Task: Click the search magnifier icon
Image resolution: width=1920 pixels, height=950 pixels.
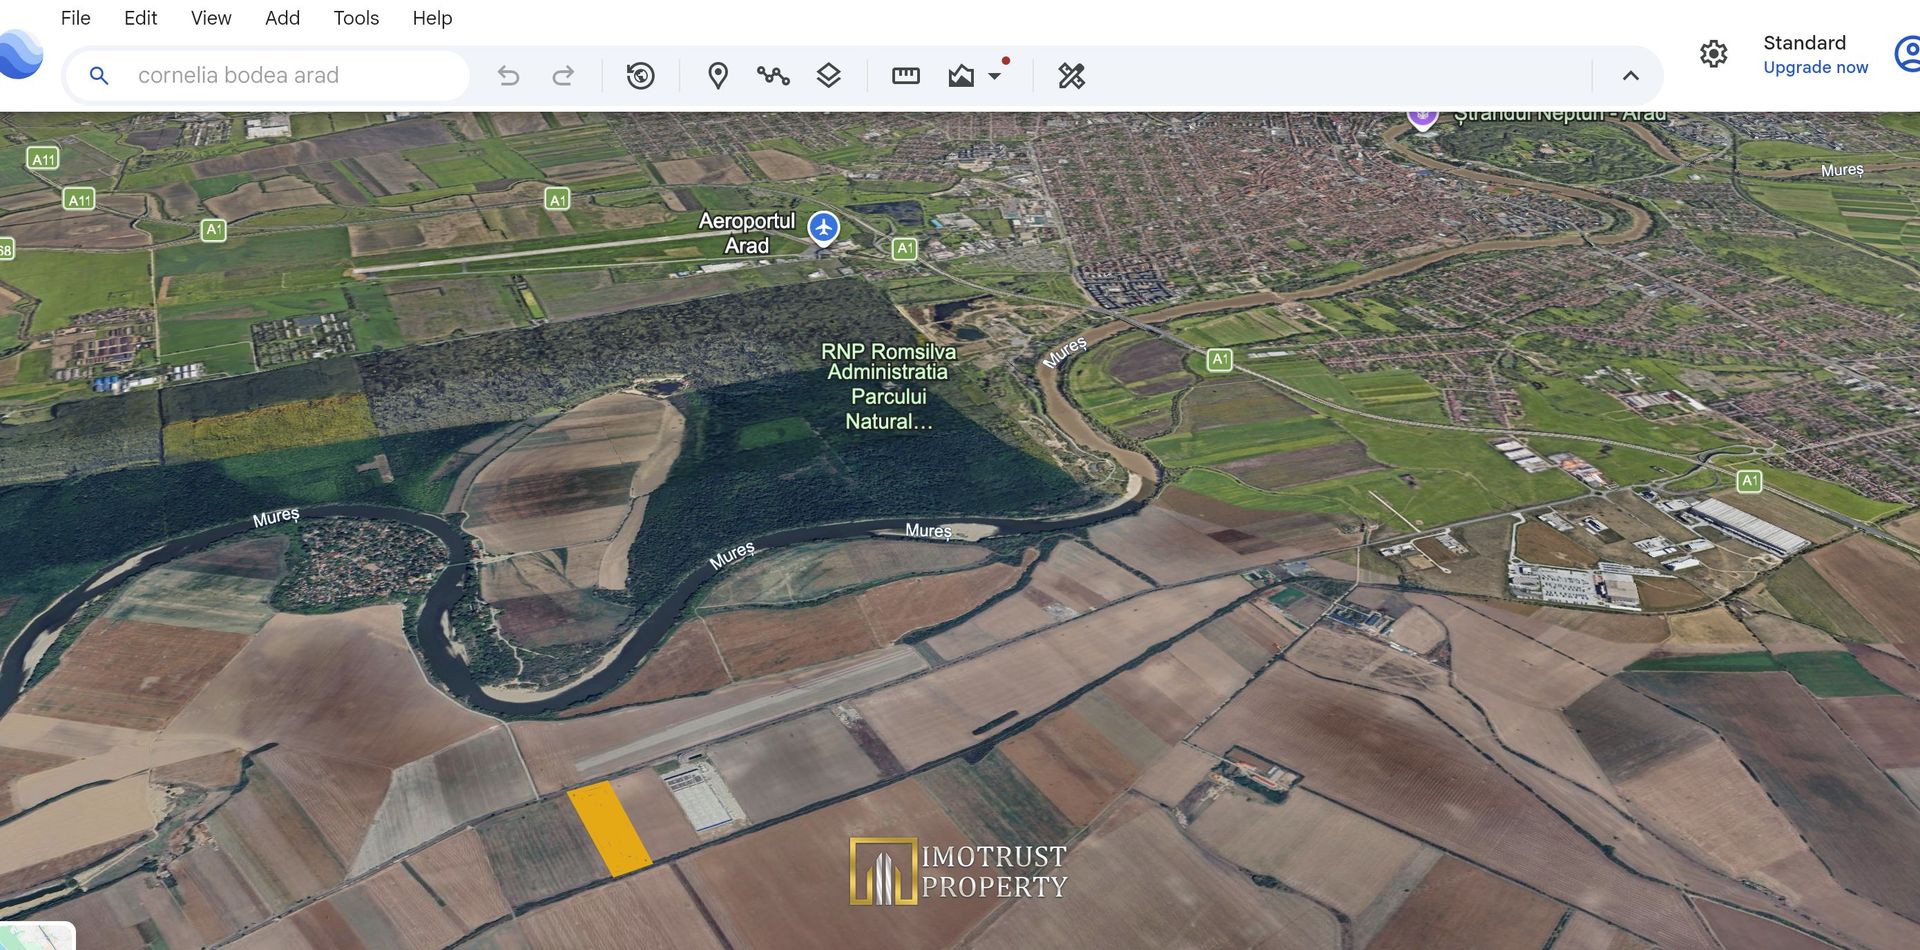Action: pyautogui.click(x=99, y=75)
